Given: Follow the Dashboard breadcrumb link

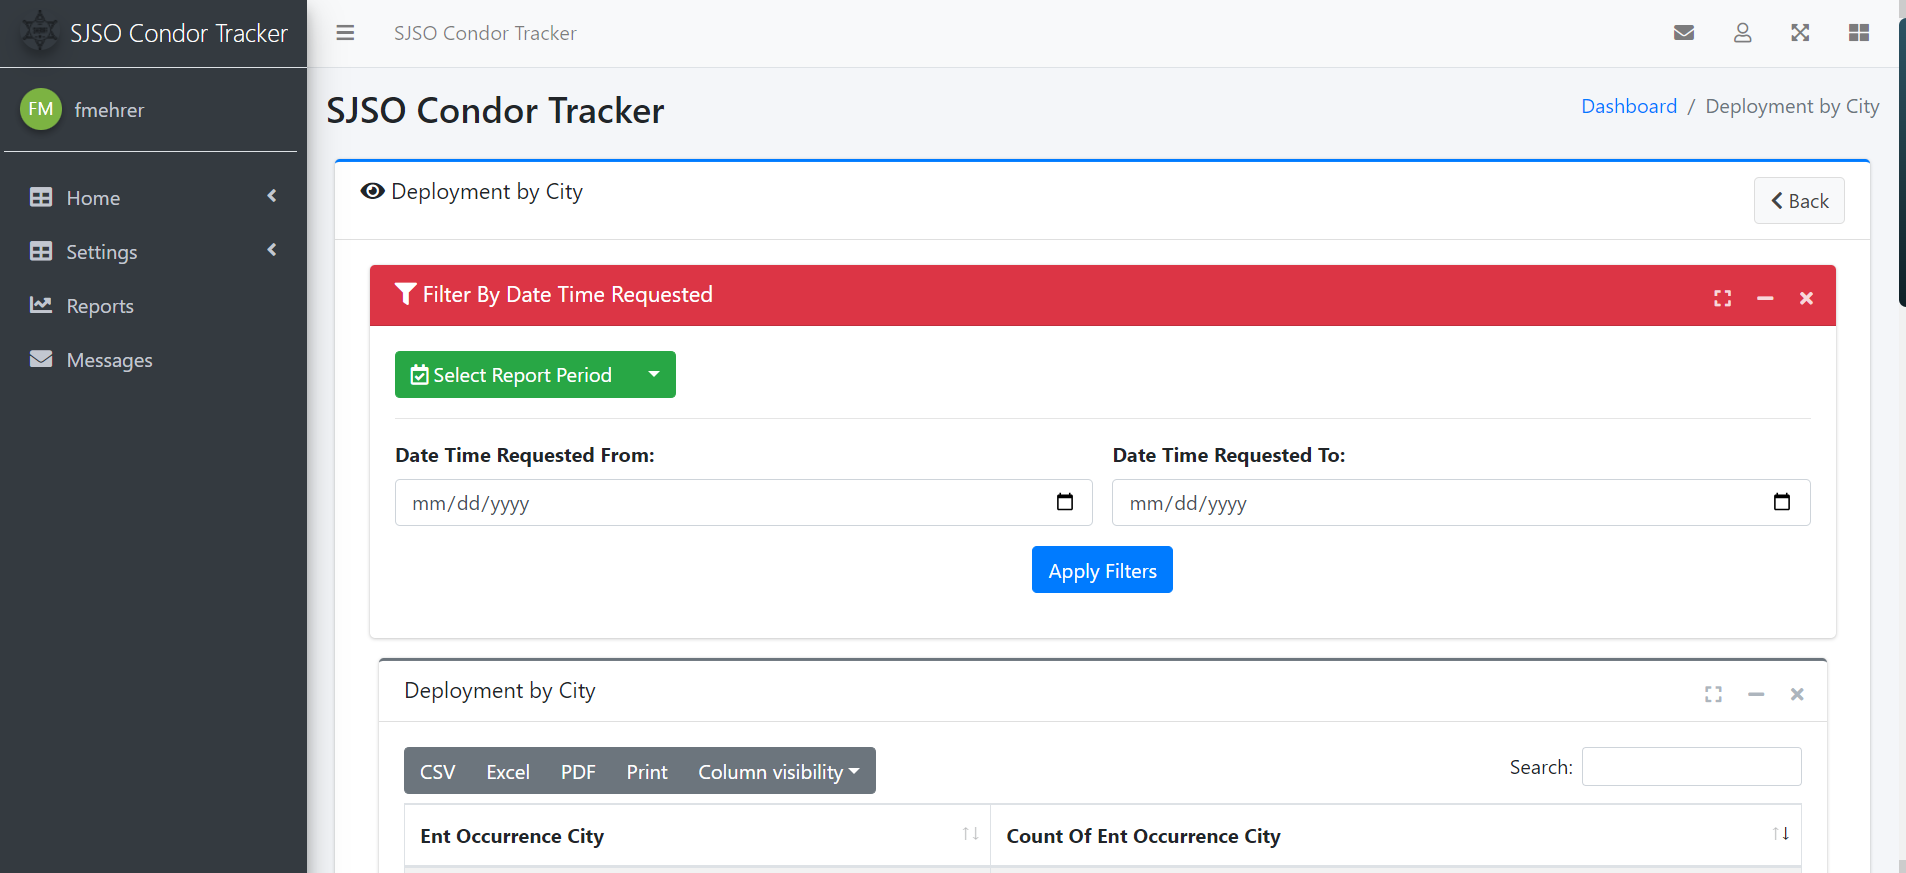Looking at the screenshot, I should tap(1628, 106).
